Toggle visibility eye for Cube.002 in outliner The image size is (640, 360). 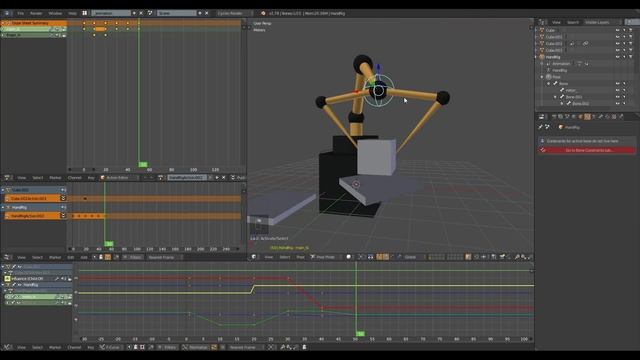618,43
